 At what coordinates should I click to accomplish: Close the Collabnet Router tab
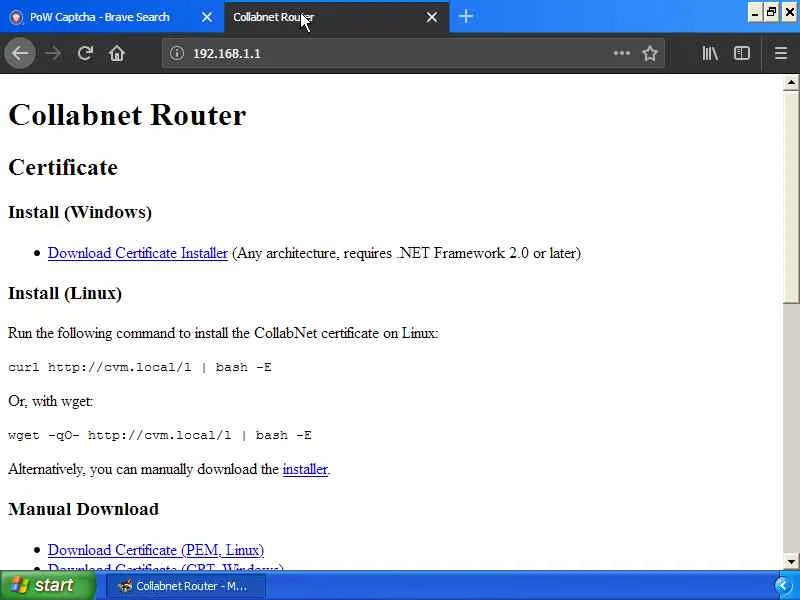pos(432,17)
